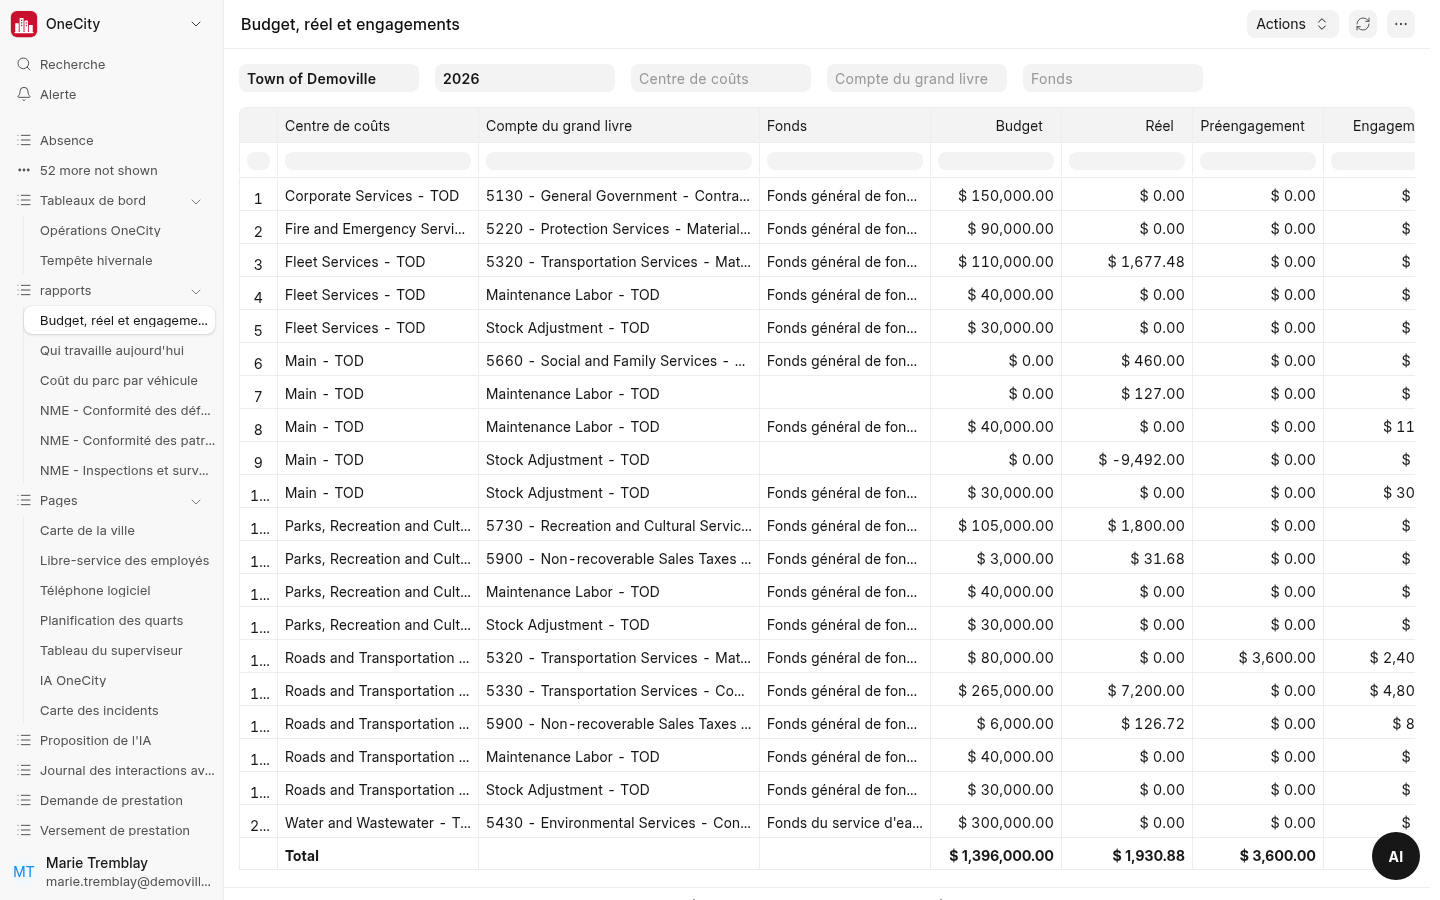
Task: Click the refresh report icon
Action: 1363,24
